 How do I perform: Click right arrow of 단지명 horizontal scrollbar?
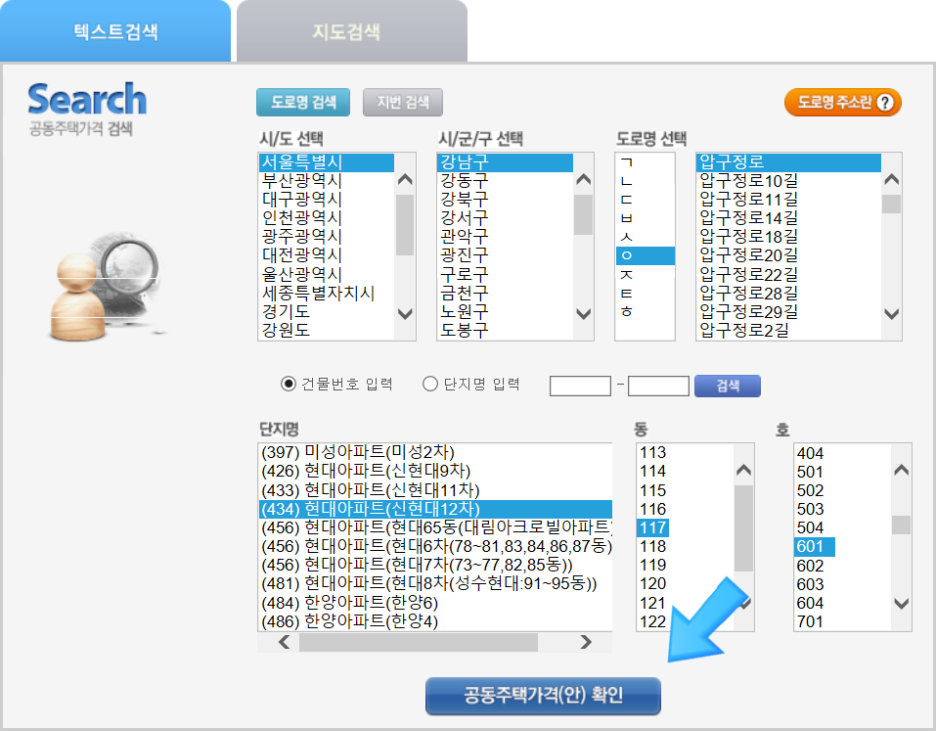[586, 642]
